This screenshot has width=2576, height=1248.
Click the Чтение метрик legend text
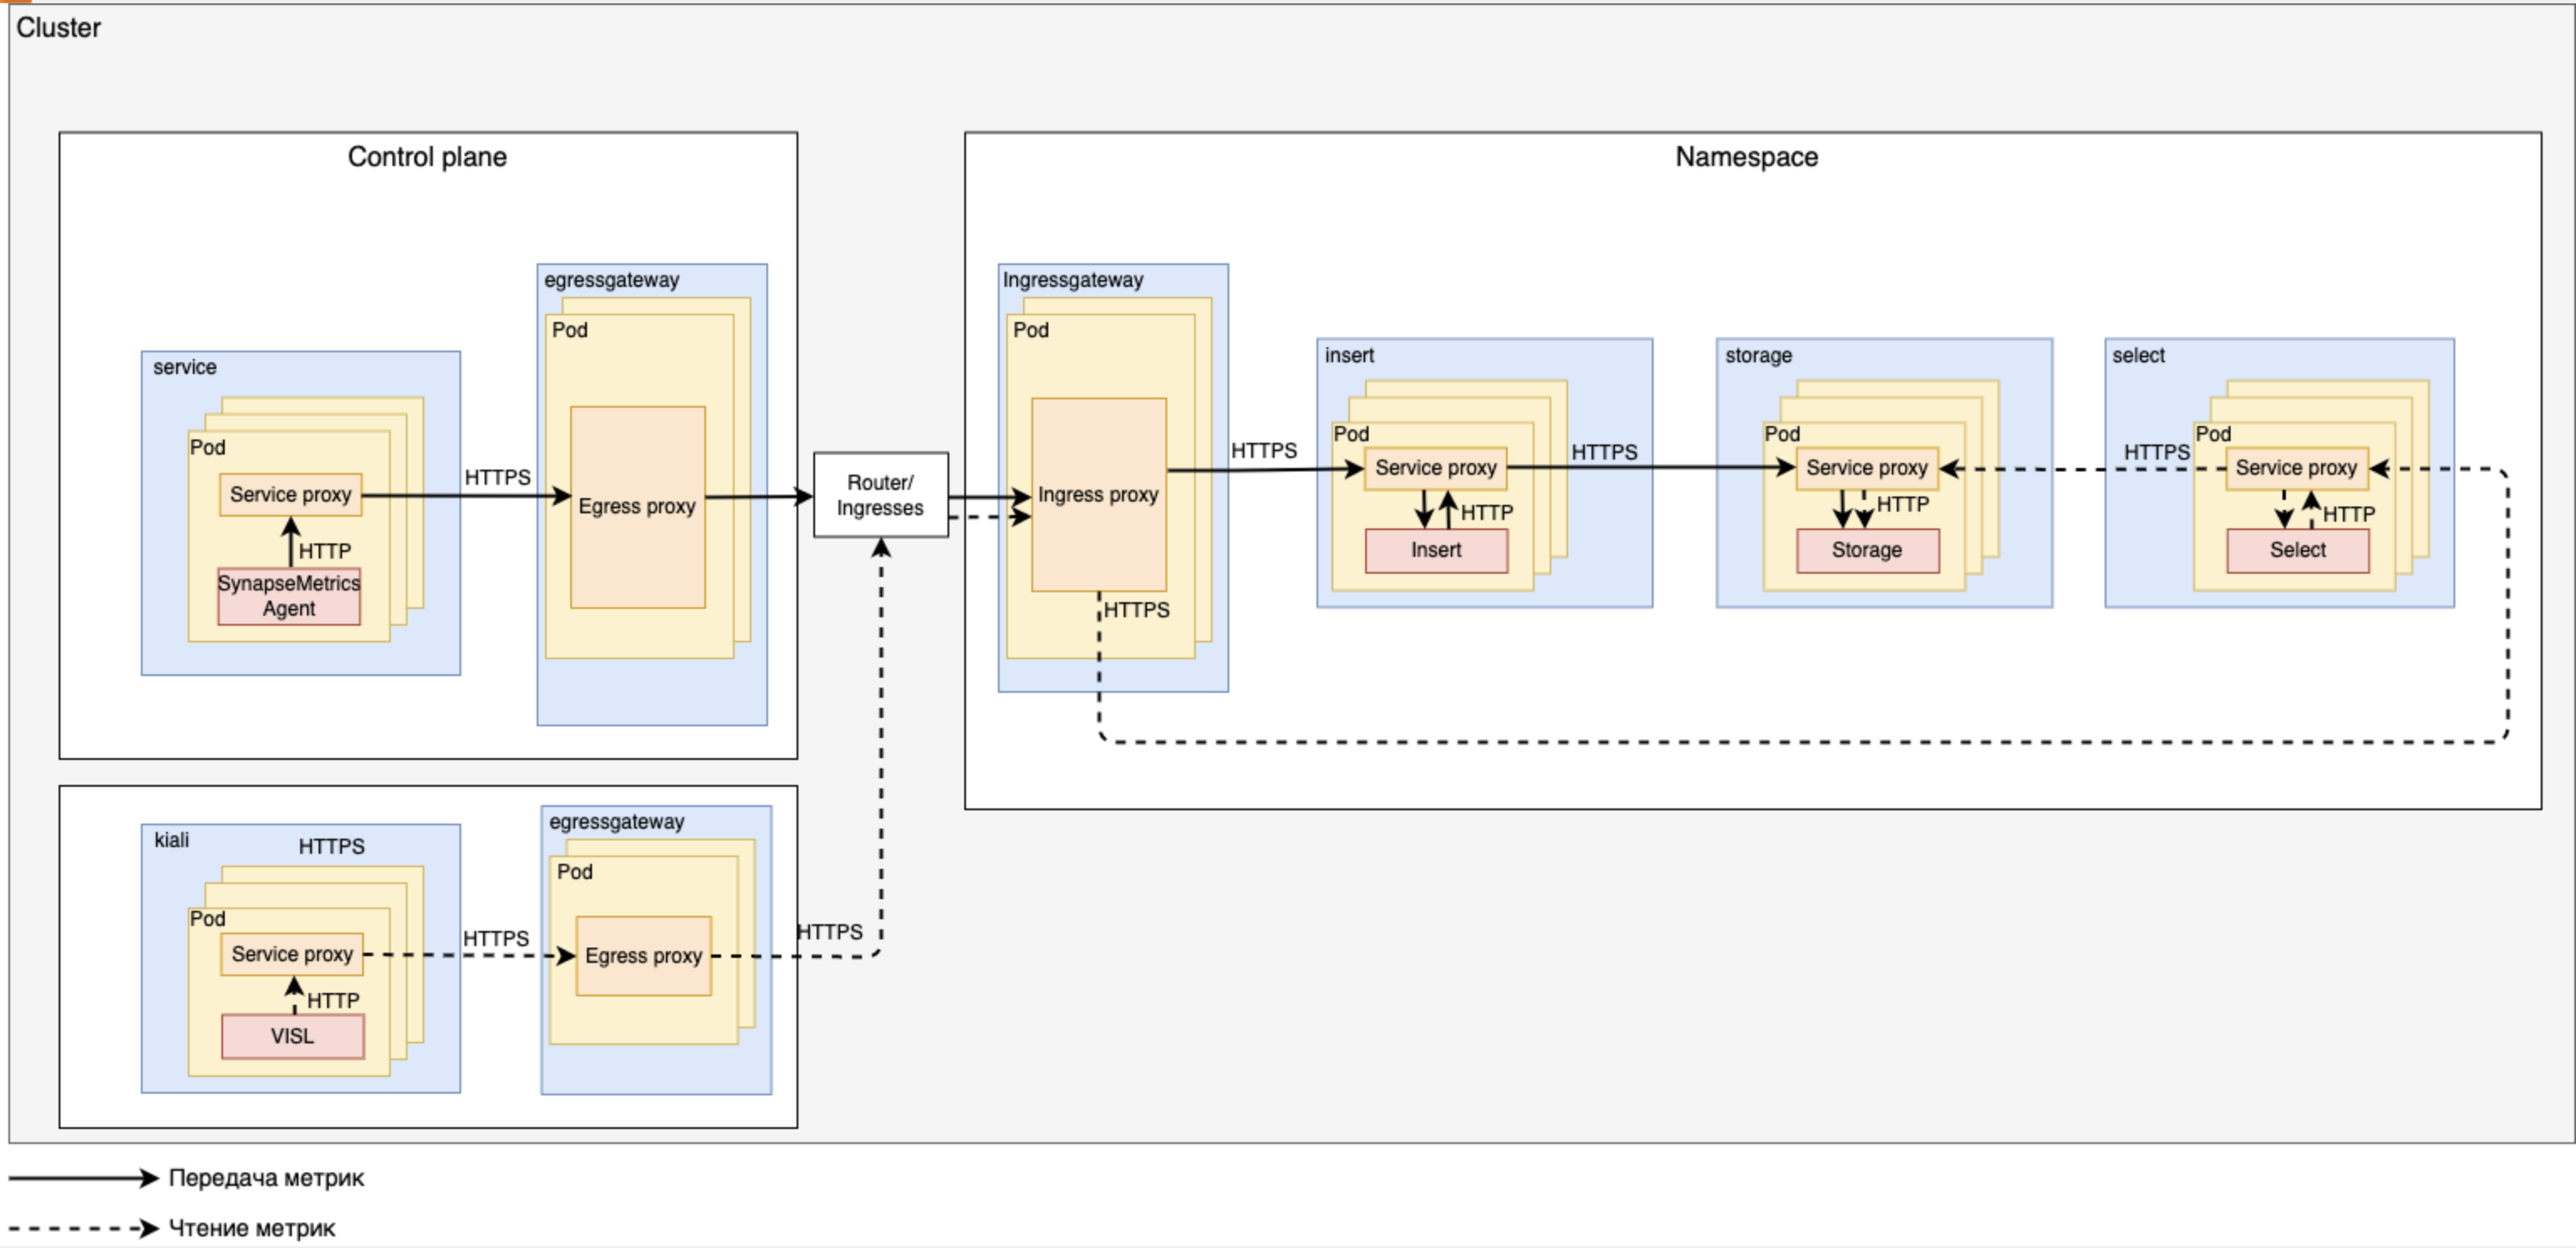[x=252, y=1228]
